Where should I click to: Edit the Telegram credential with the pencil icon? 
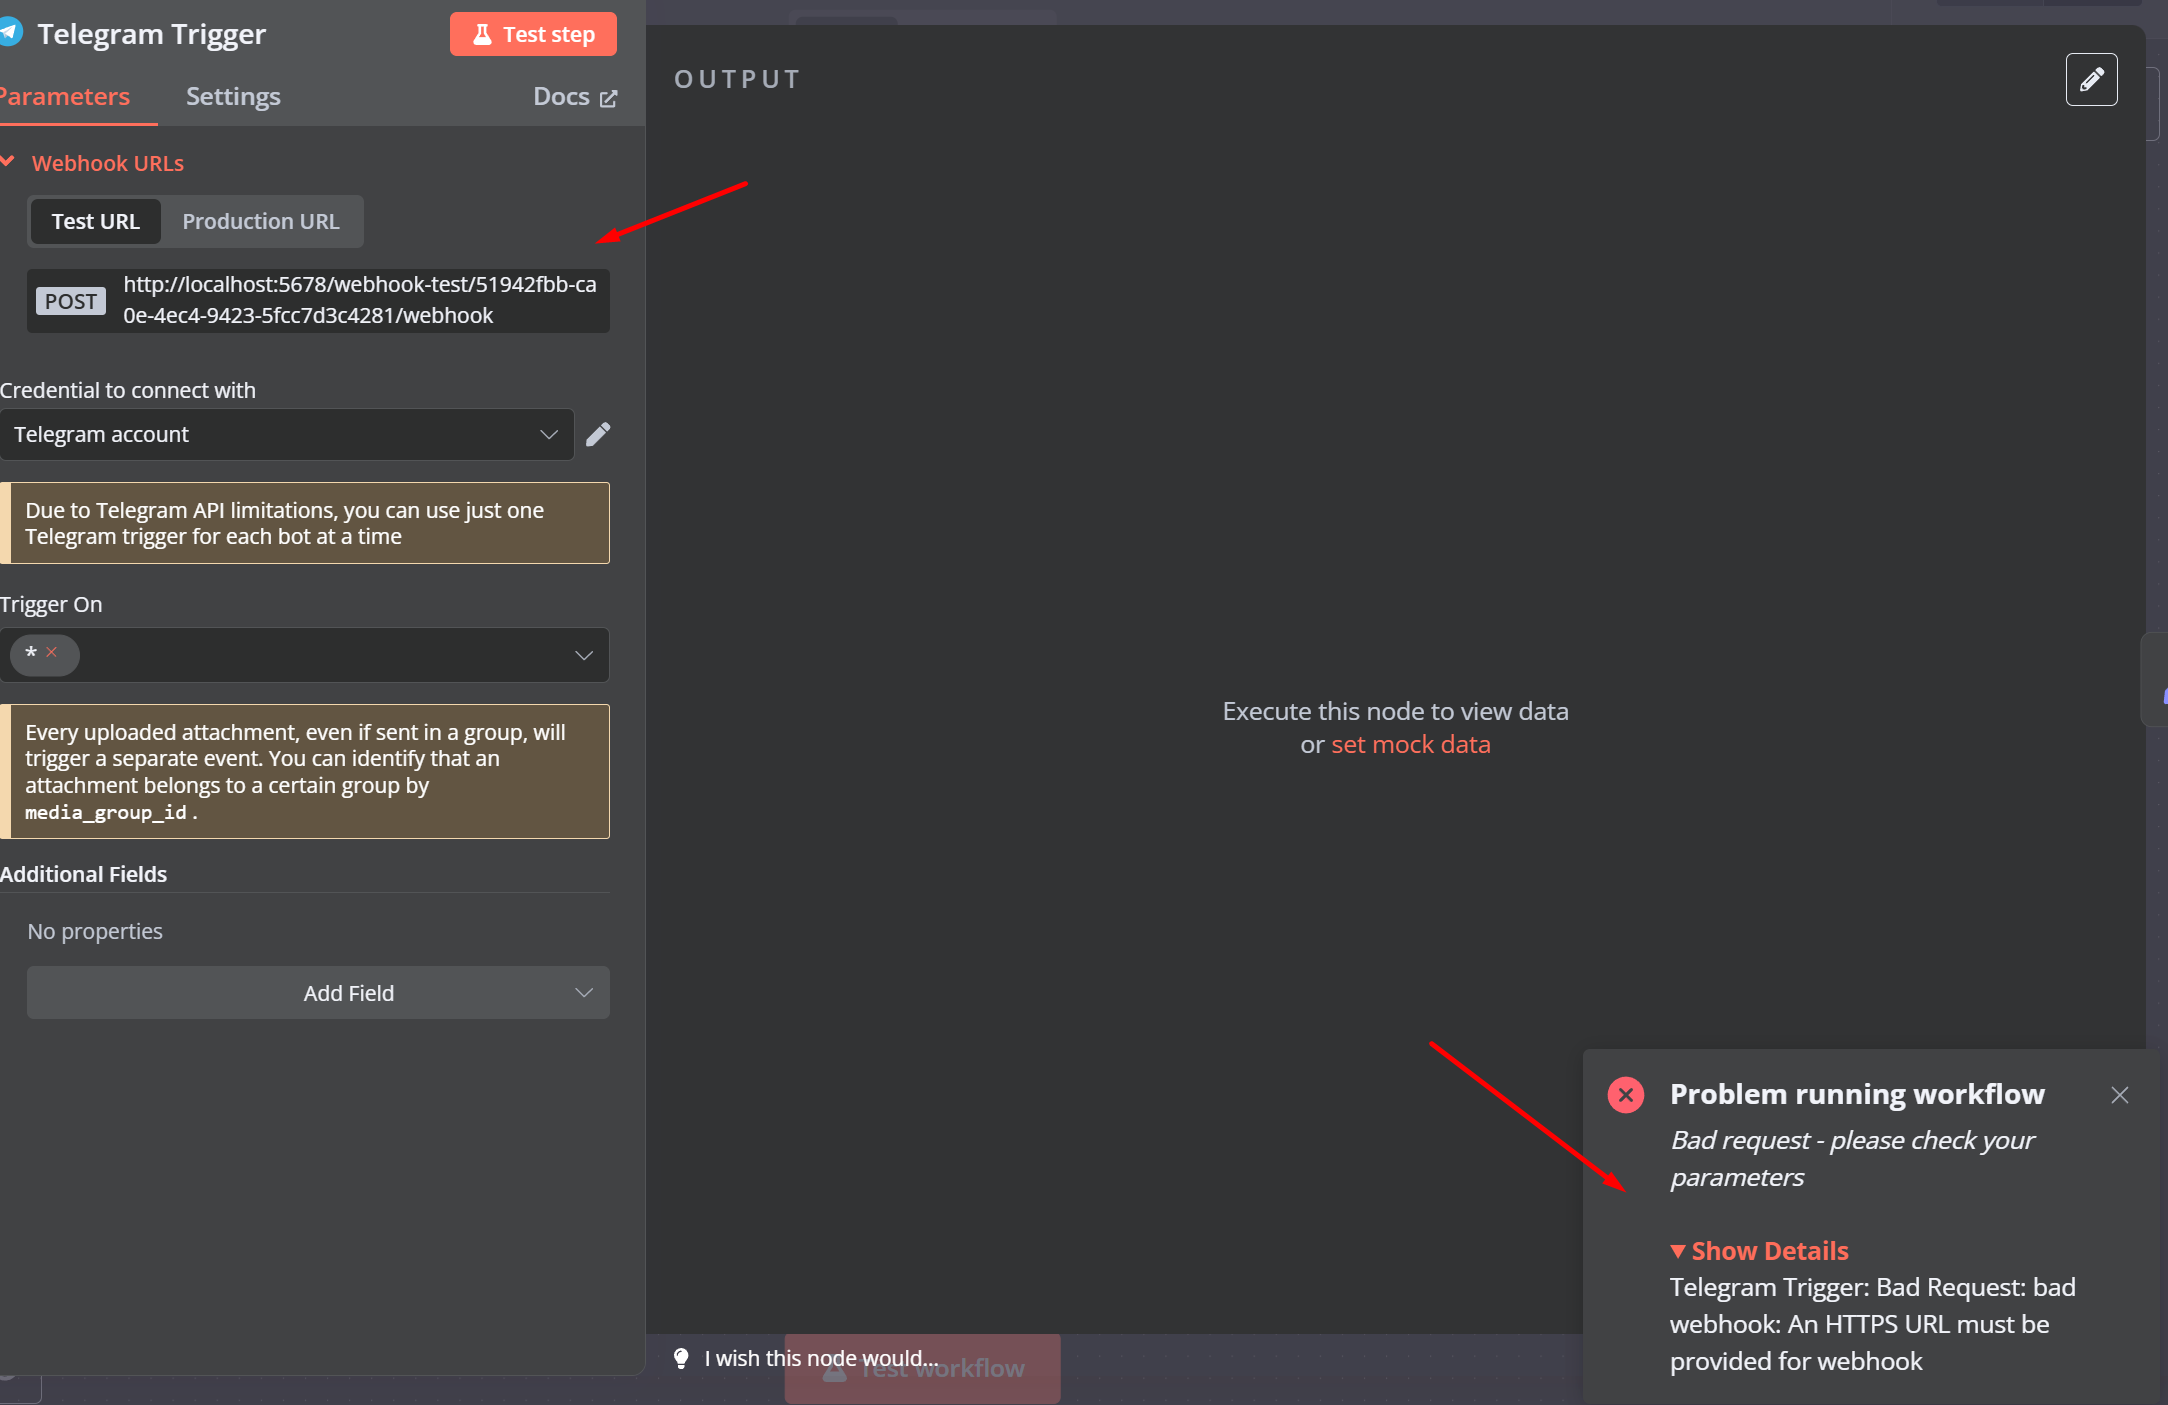(598, 434)
